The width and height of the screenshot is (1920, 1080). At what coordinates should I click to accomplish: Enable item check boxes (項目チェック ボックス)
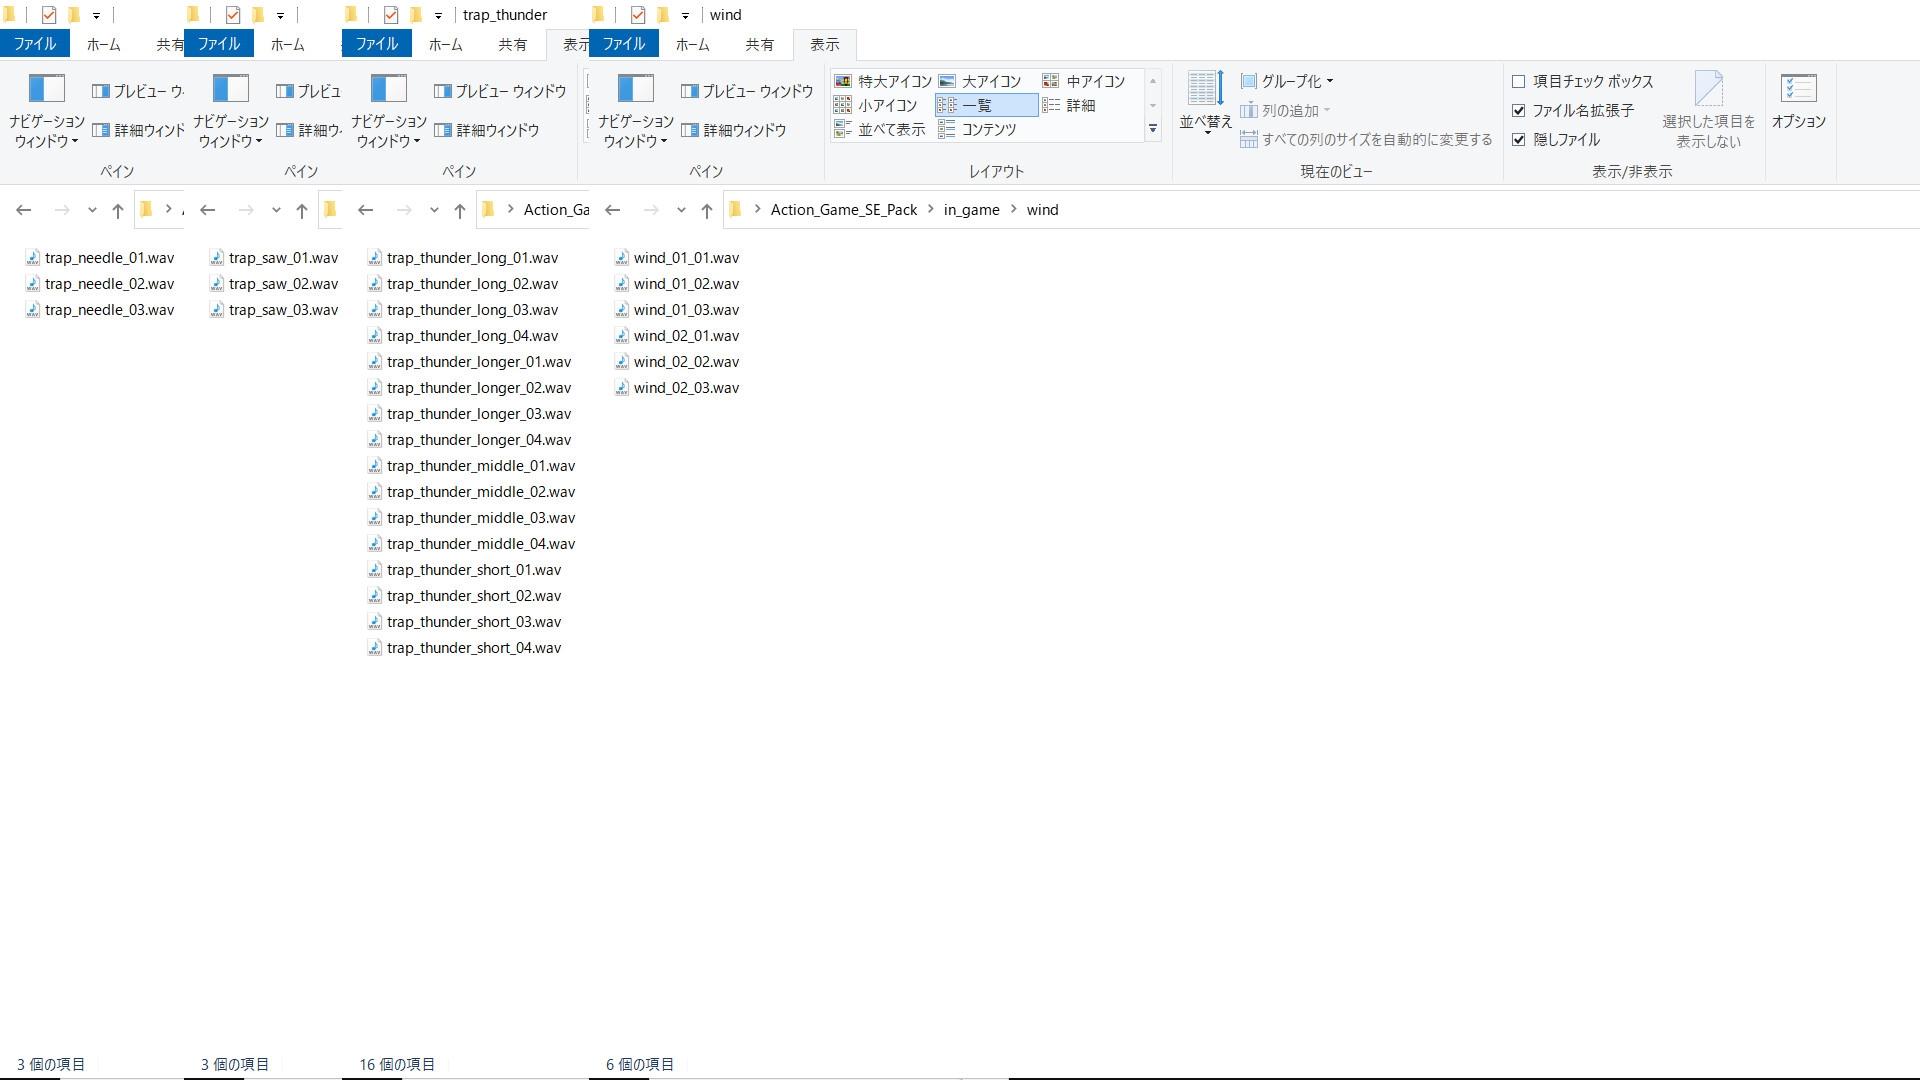pos(1519,81)
